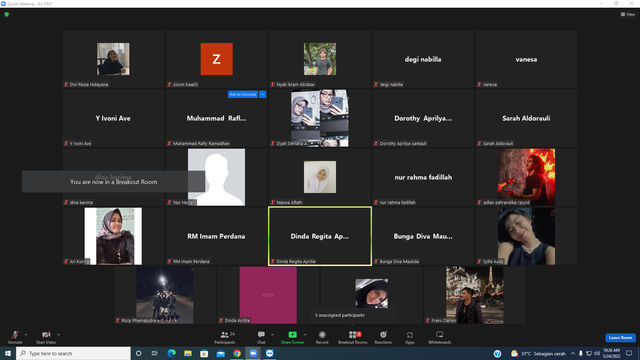Viewport: 640px width, 360px height.
Task: Open Zoom Apps
Action: [410, 337]
